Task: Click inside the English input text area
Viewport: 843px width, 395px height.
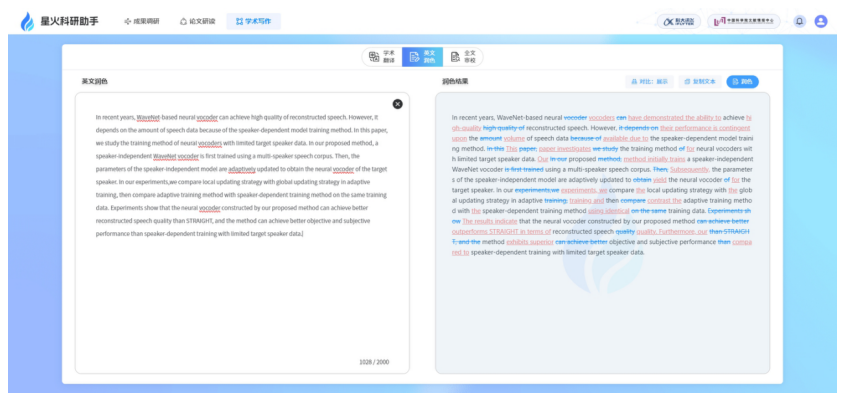Action: click(242, 233)
